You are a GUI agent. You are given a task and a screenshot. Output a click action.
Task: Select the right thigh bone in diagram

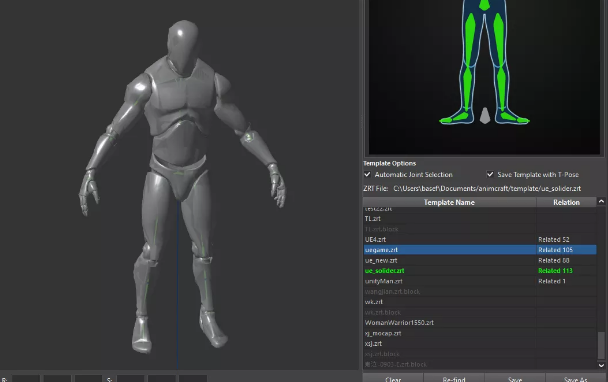(499, 39)
